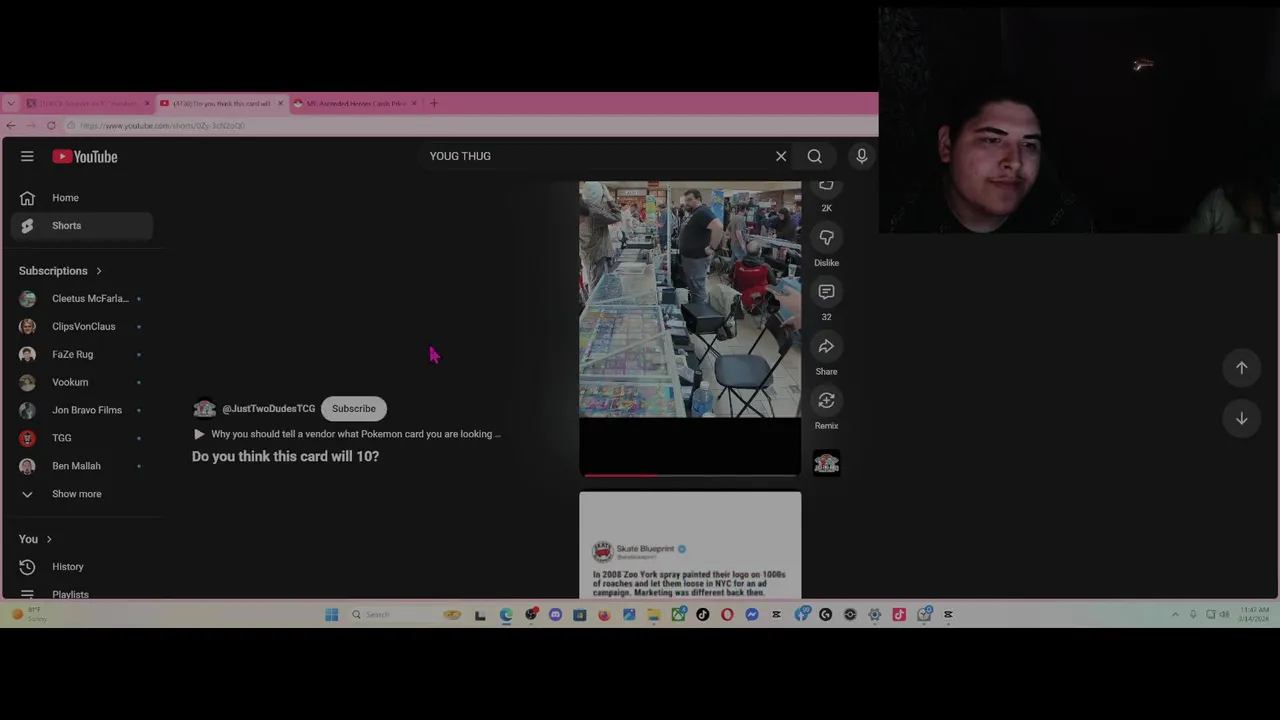1280x720 pixels.
Task: Open browser tab list dropdown
Action: 10,103
